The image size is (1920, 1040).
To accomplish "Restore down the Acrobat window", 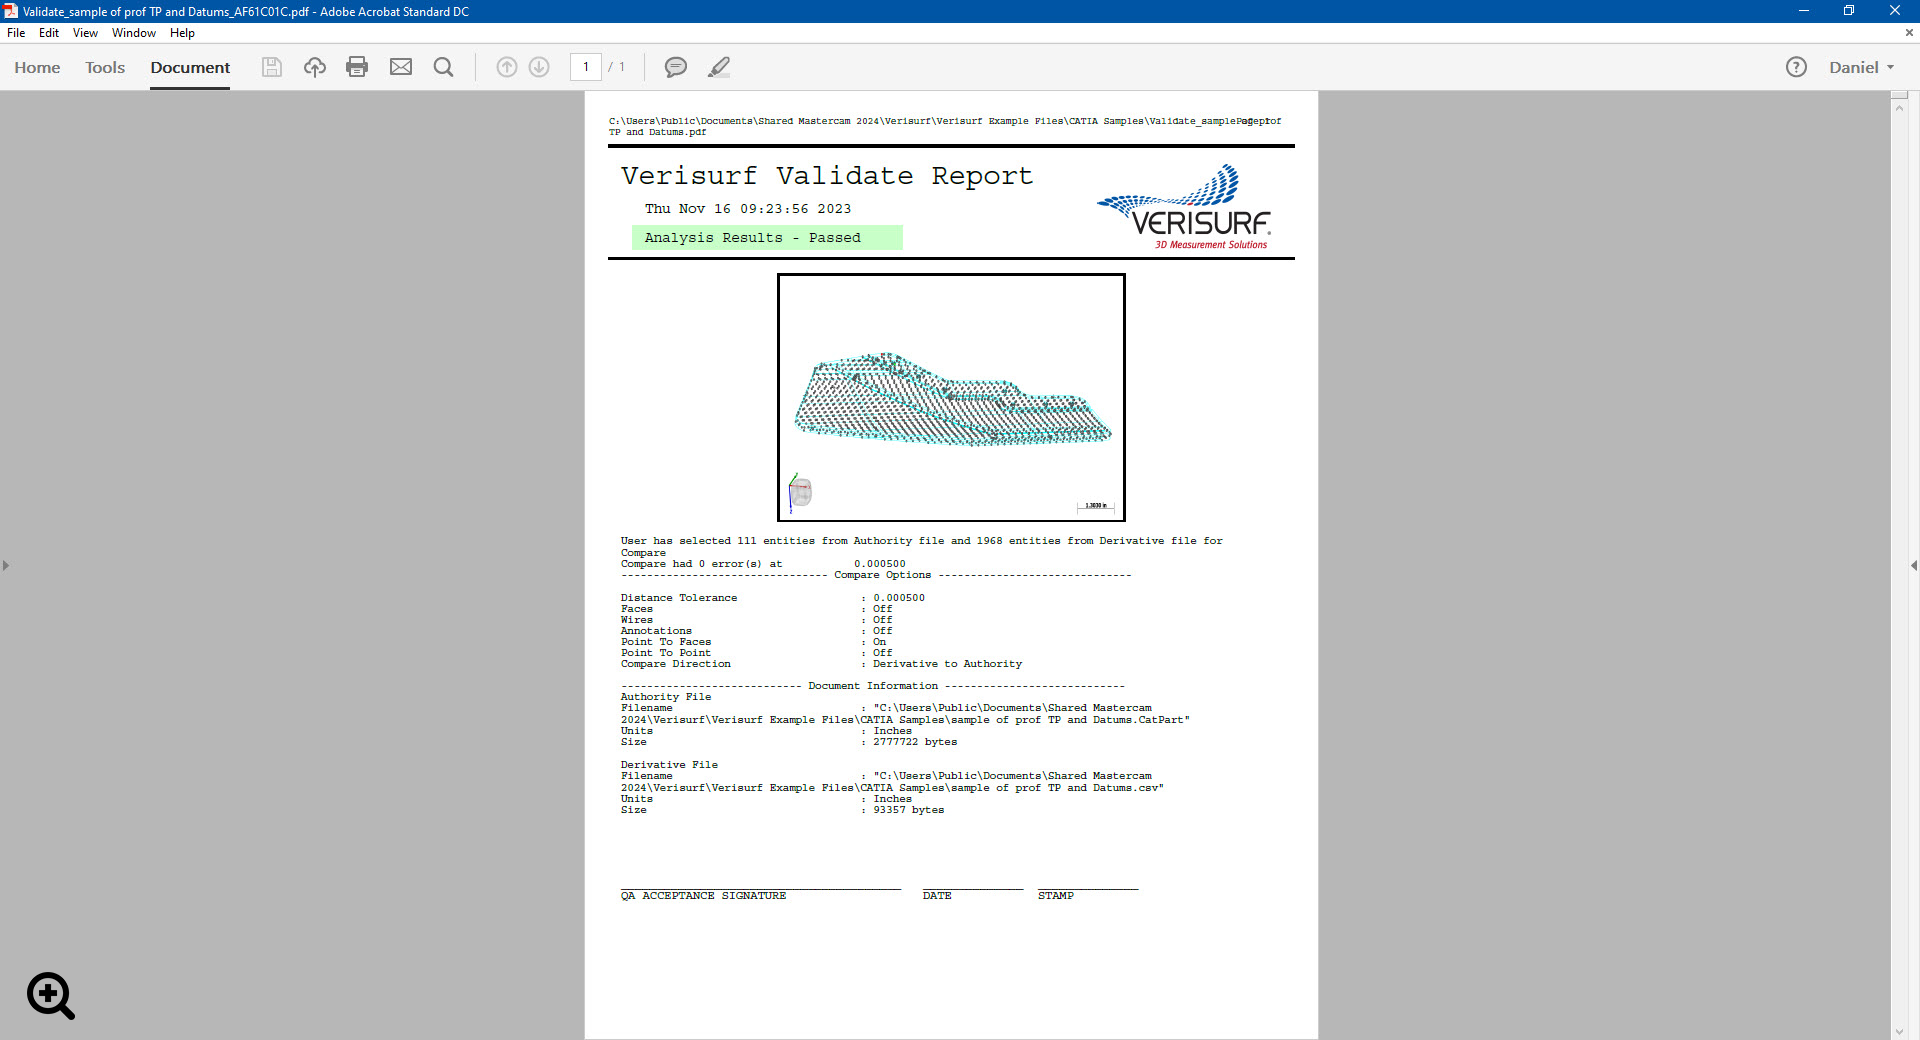I will coord(1849,11).
